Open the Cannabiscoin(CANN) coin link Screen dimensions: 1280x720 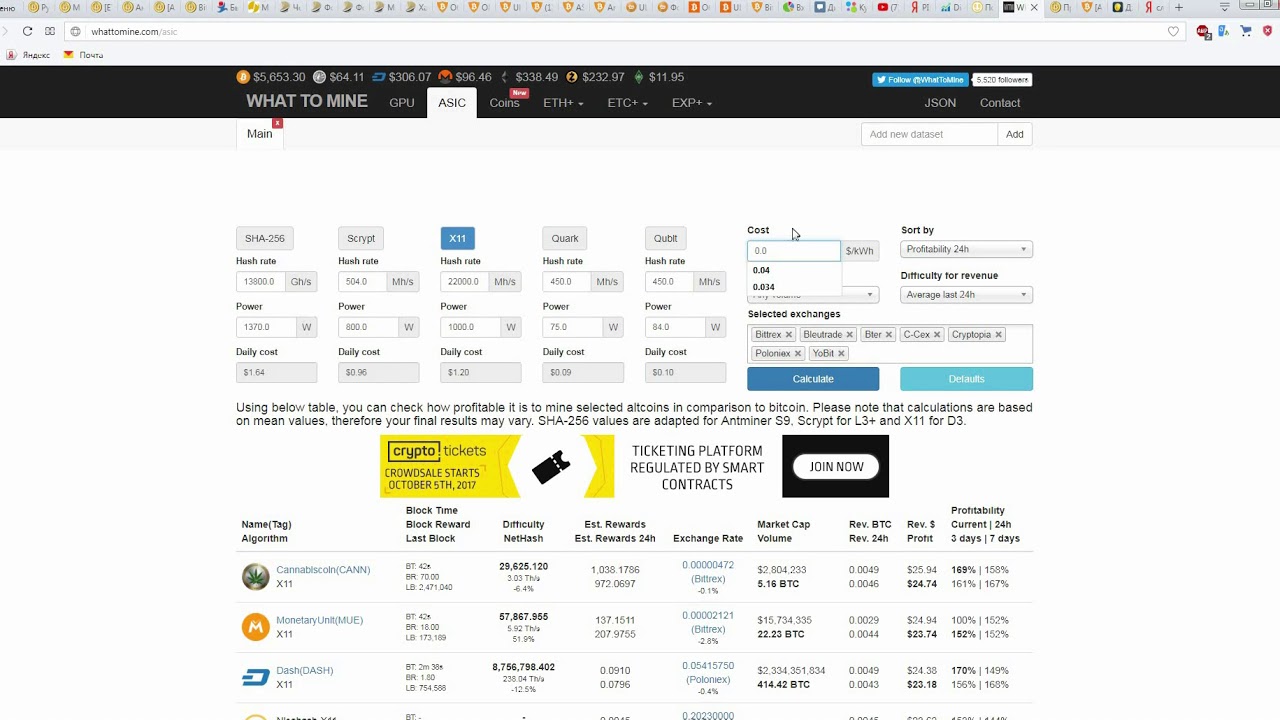(323, 570)
